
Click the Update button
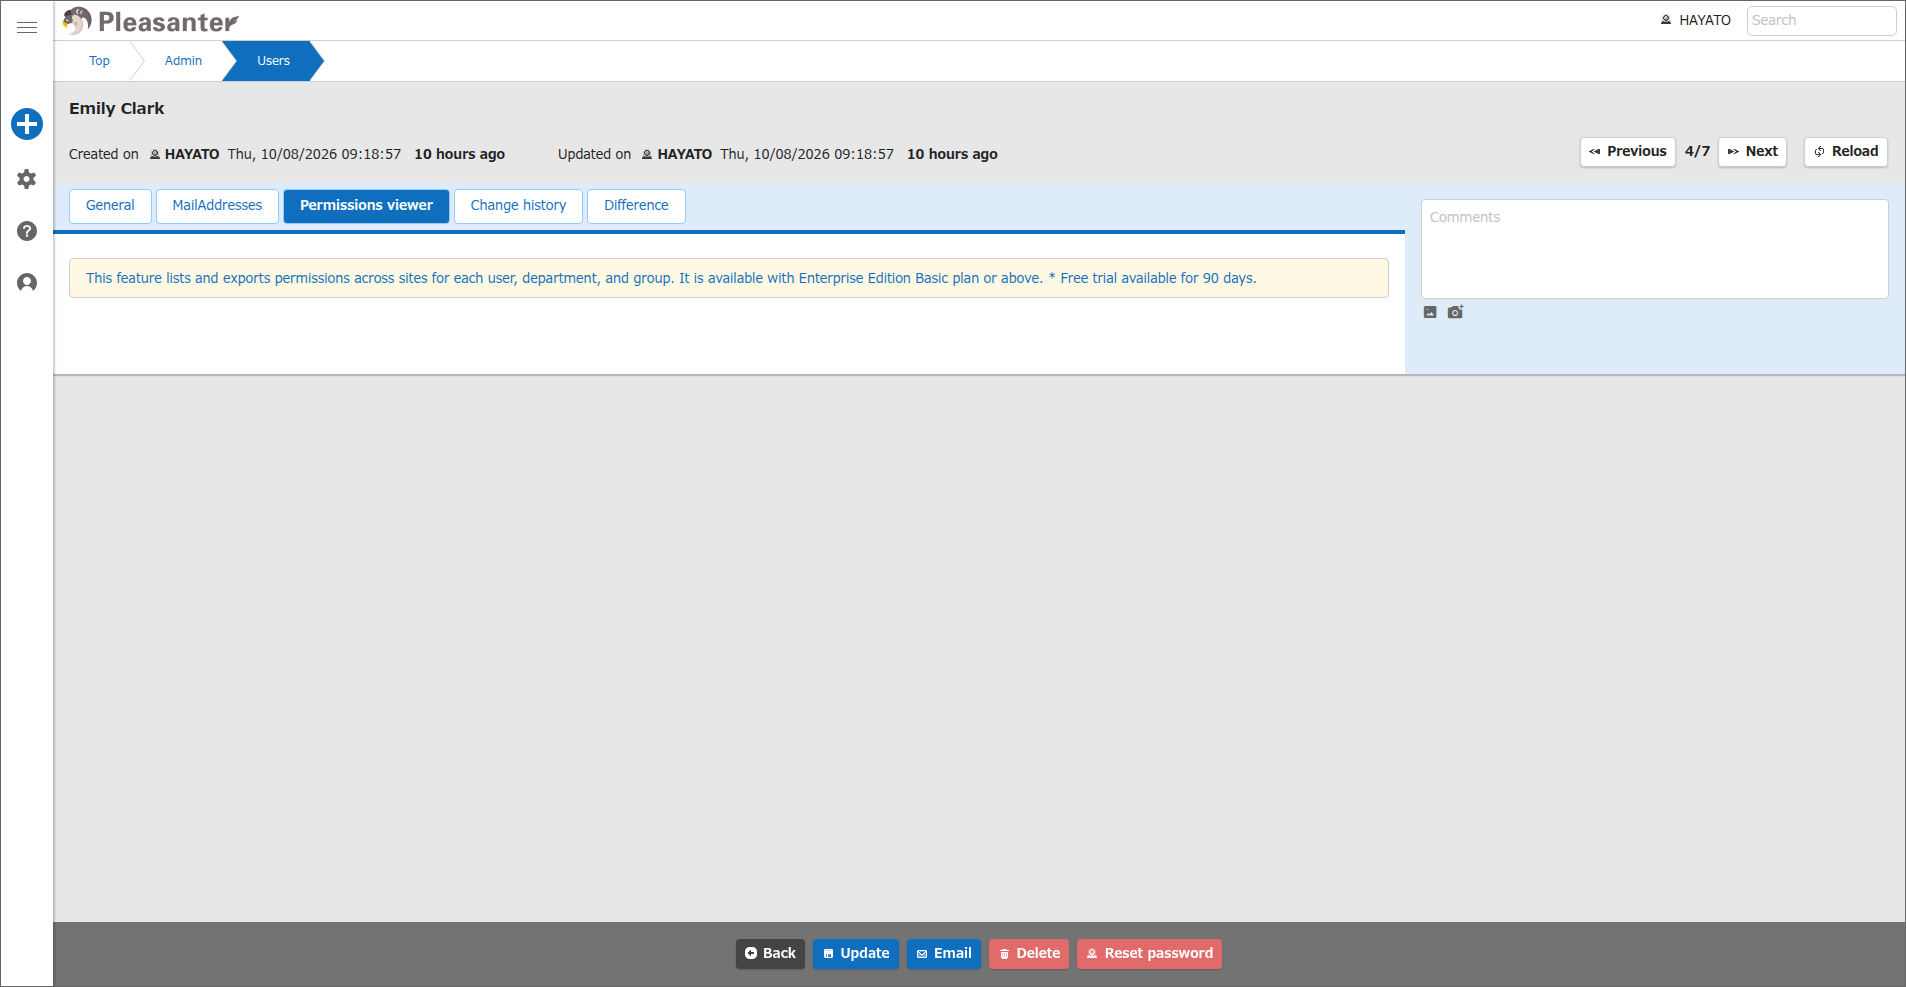click(856, 954)
